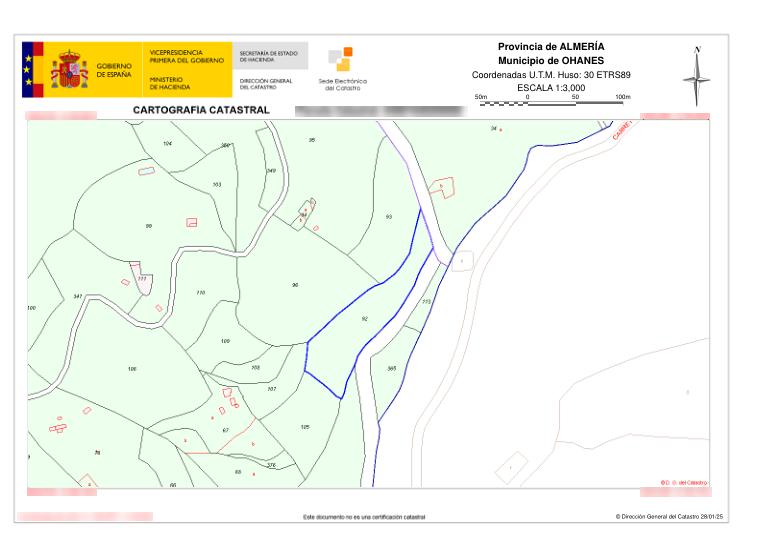Viewport: 766px width, 556px height.
Task: Click the red "CARRET" road label
Action: pyautogui.click(x=622, y=131)
